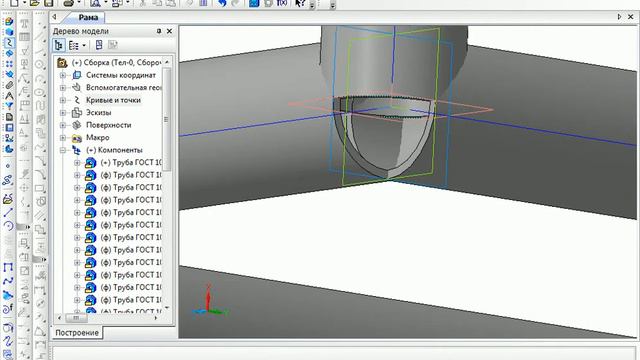Open the Построение tab at the bottom
Image resolution: width=640 pixels, height=360 pixels.
point(77,333)
